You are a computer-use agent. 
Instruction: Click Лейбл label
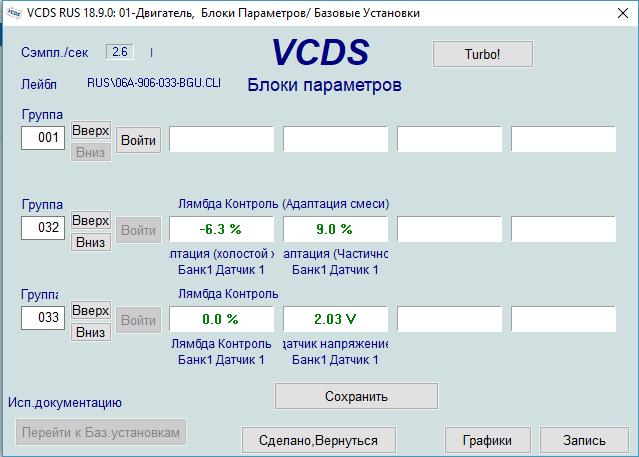click(x=39, y=84)
